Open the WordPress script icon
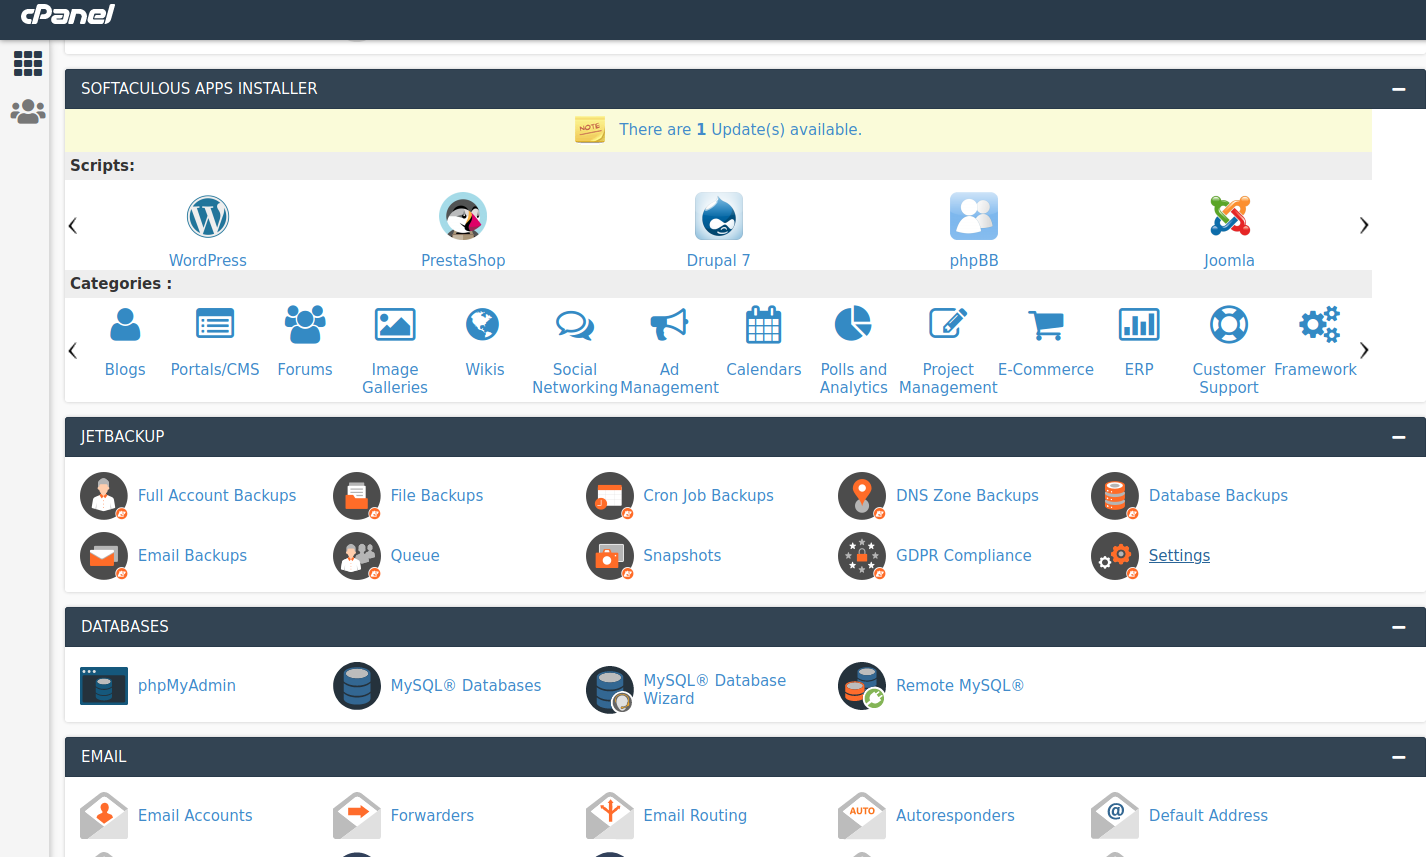Image resolution: width=1426 pixels, height=857 pixels. [x=208, y=216]
